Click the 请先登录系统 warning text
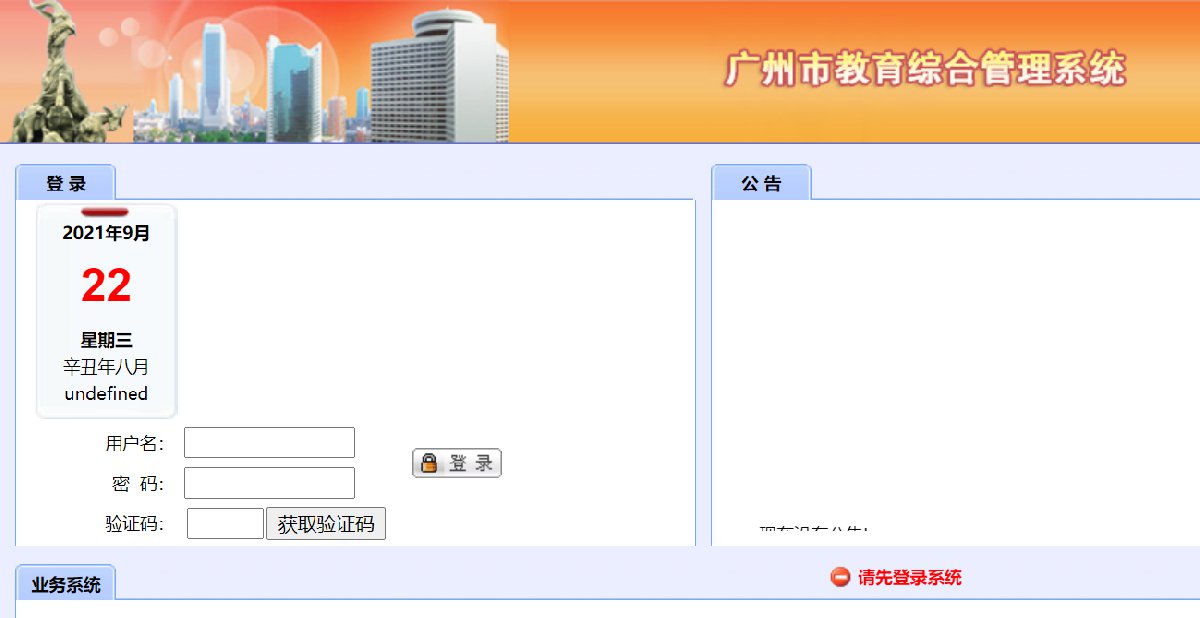This screenshot has height=618, width=1200. (910, 577)
